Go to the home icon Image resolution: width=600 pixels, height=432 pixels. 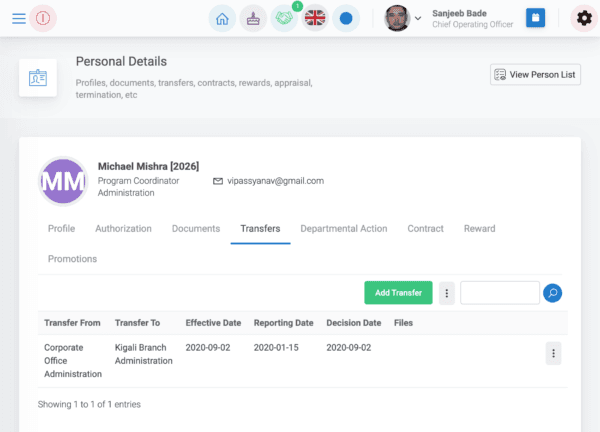(222, 18)
